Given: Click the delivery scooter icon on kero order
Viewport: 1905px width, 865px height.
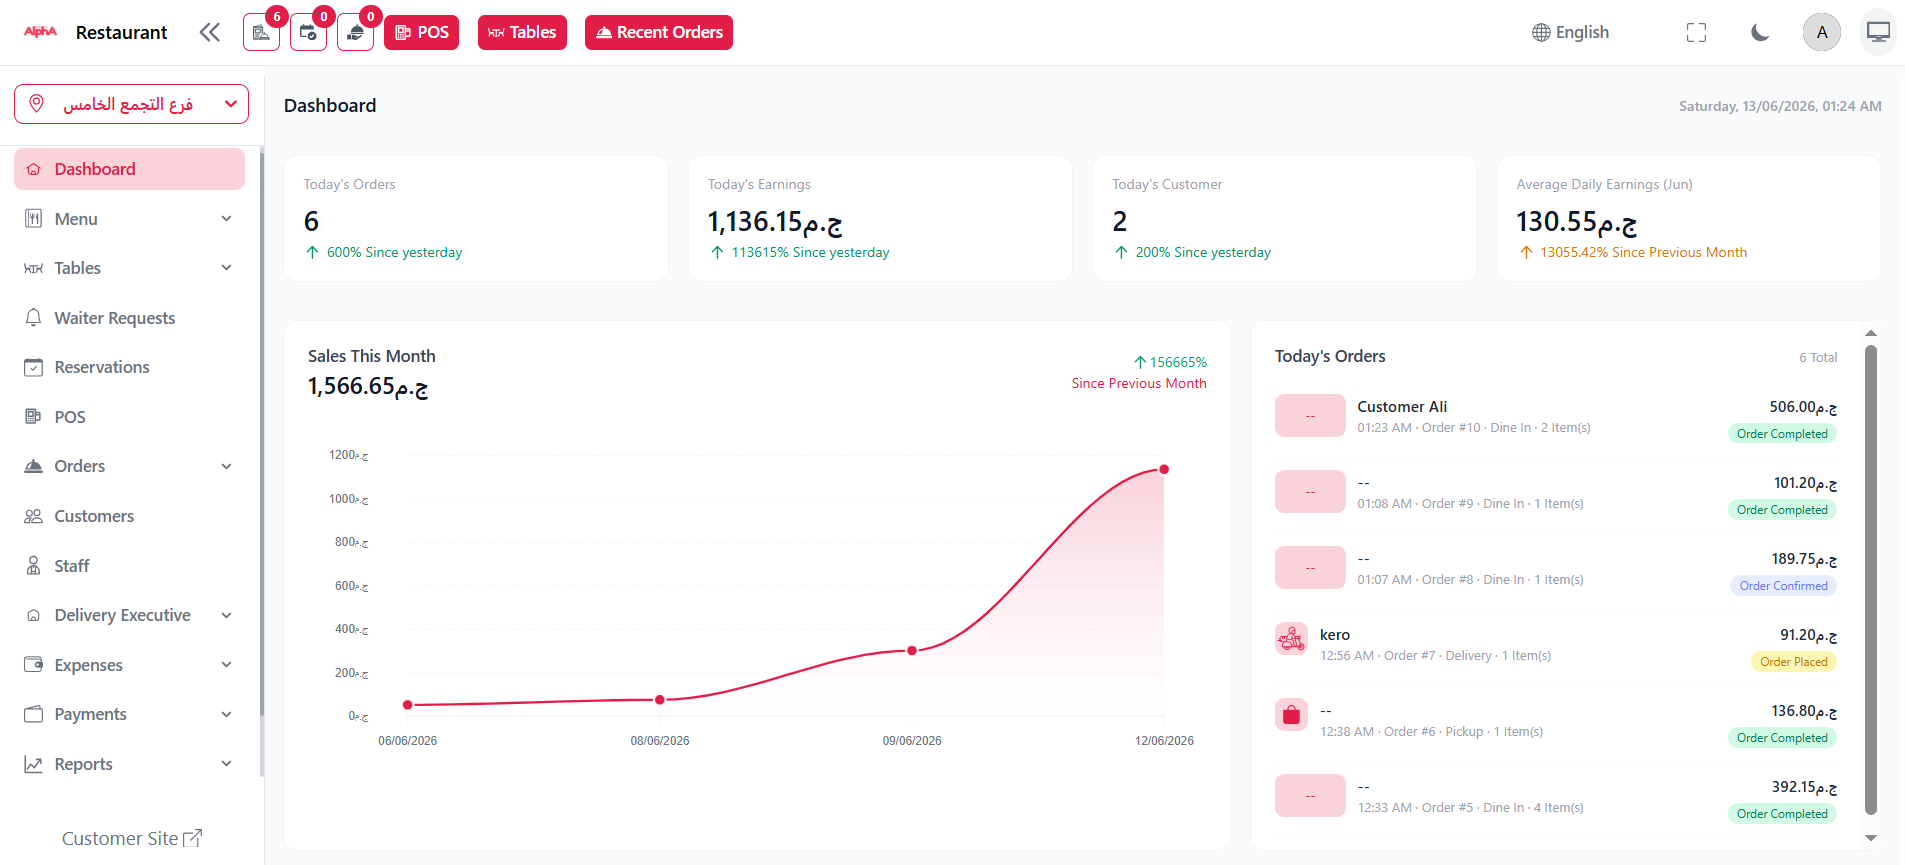Looking at the screenshot, I should coord(1291,638).
